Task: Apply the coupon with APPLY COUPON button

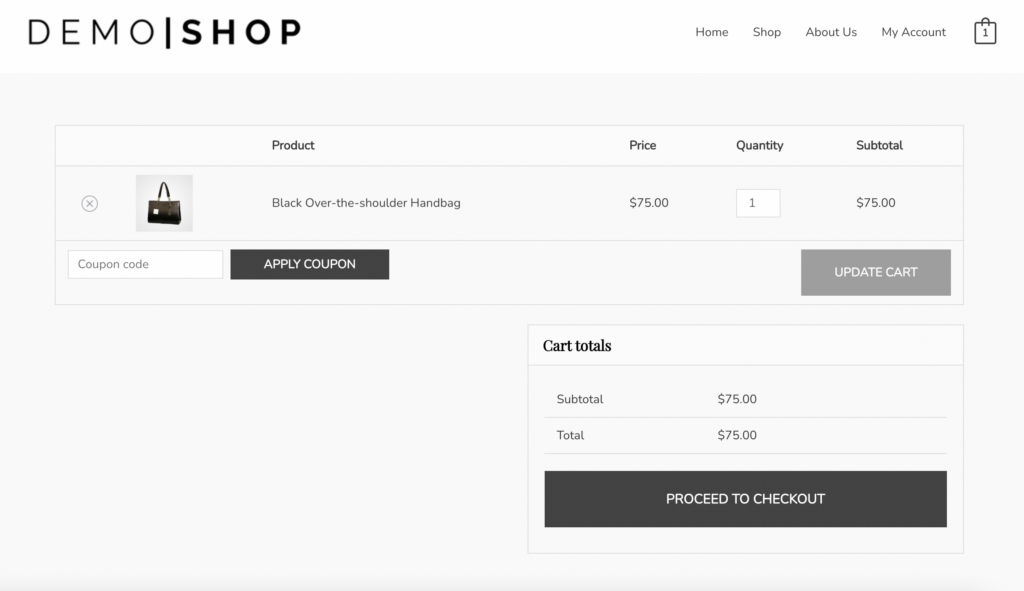Action: [x=309, y=264]
